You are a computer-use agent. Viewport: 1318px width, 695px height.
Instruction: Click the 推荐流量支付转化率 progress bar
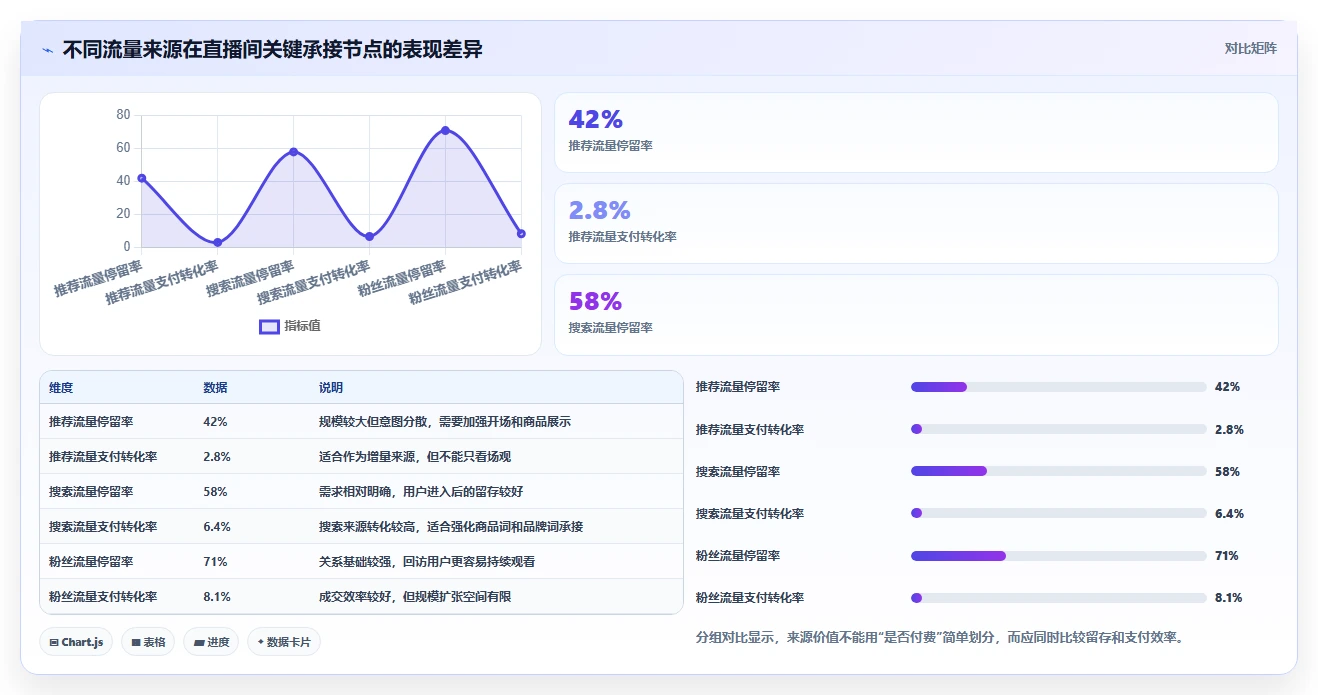[1058, 429]
